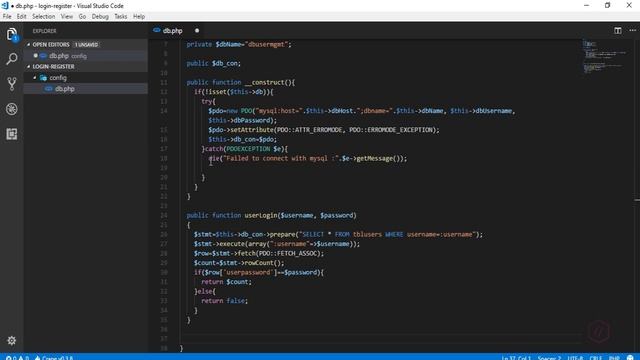Click the VS Code logo in the title bar
Image resolution: width=640 pixels, height=360 pixels.
coord(5,6)
